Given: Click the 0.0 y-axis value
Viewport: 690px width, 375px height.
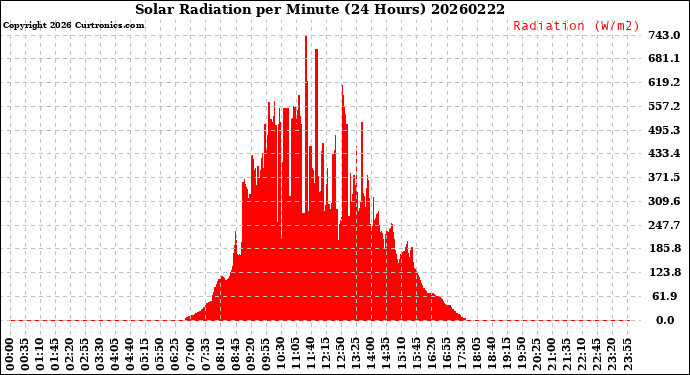Looking at the screenshot, I should tap(665, 320).
